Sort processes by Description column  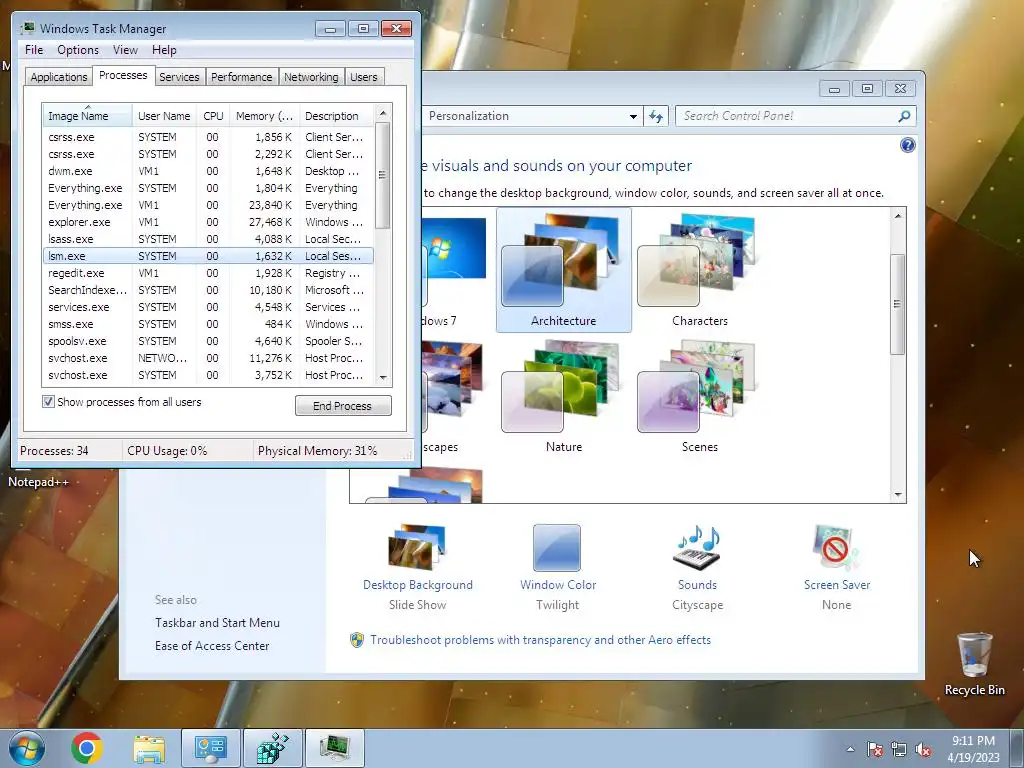point(336,116)
